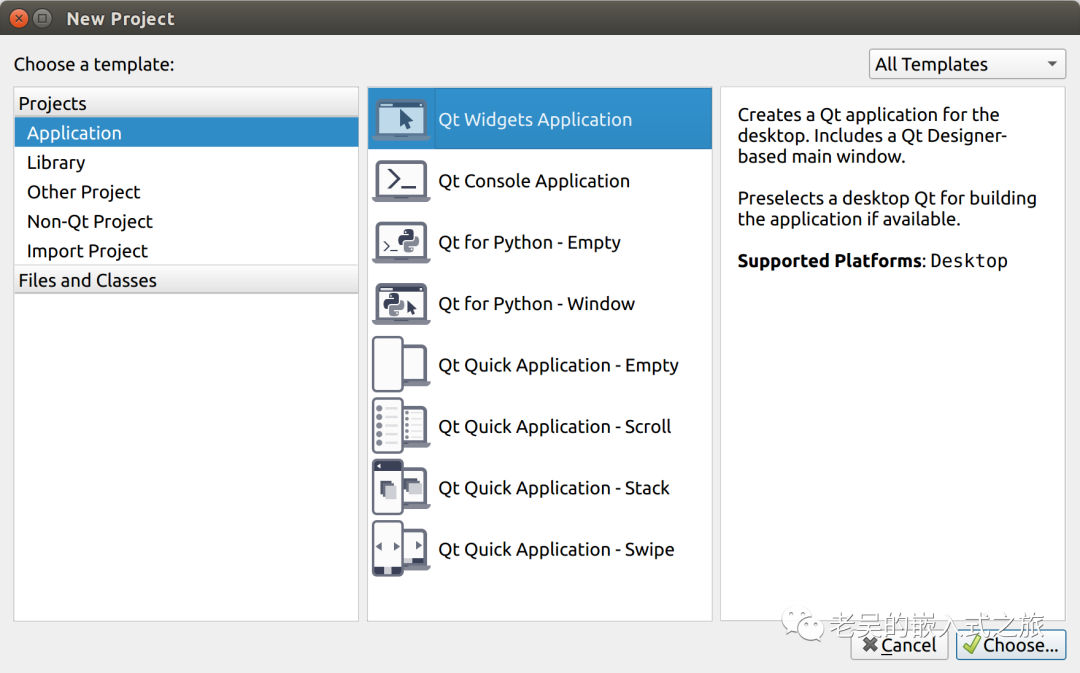Select the Non-Qt Project category
Image resolution: width=1080 pixels, height=673 pixels.
click(x=186, y=221)
